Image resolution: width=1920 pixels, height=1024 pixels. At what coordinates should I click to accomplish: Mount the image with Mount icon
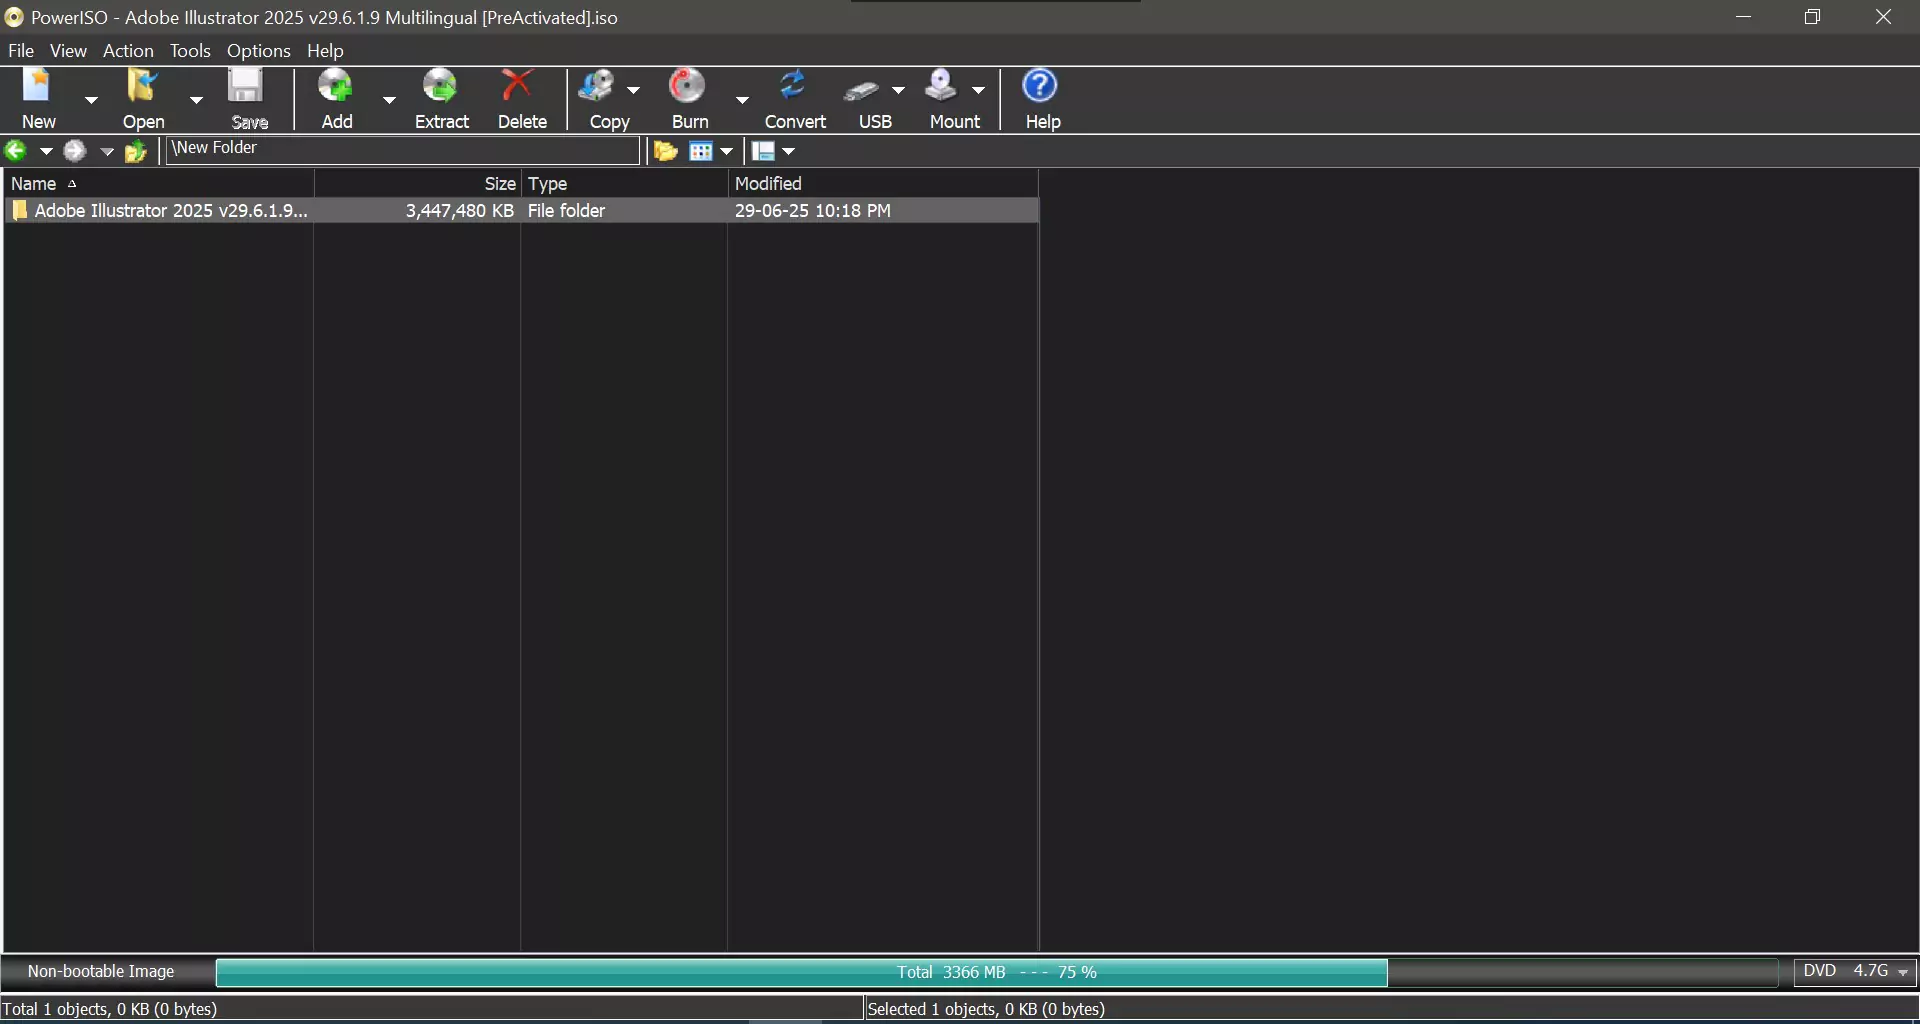(941, 87)
